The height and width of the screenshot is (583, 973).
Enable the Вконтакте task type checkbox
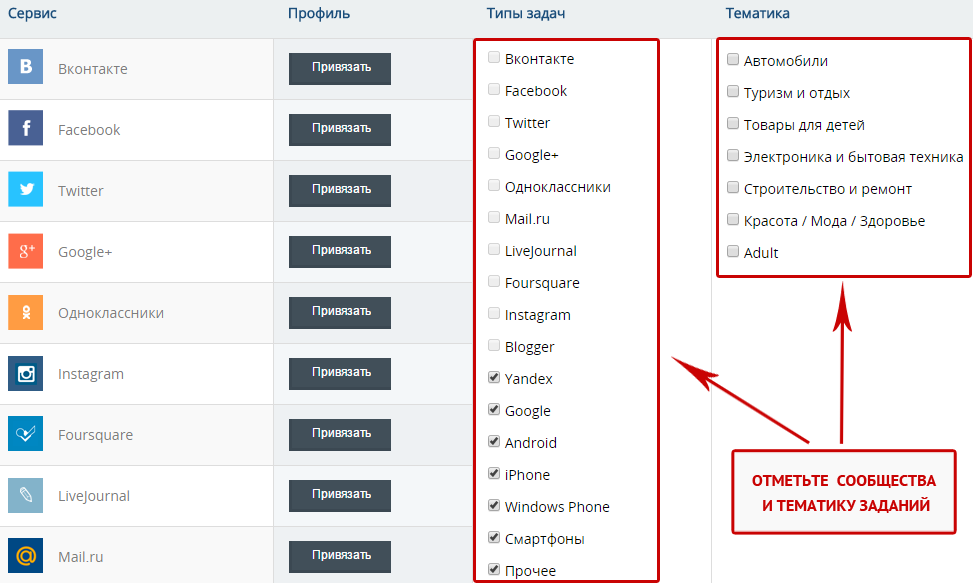494,58
